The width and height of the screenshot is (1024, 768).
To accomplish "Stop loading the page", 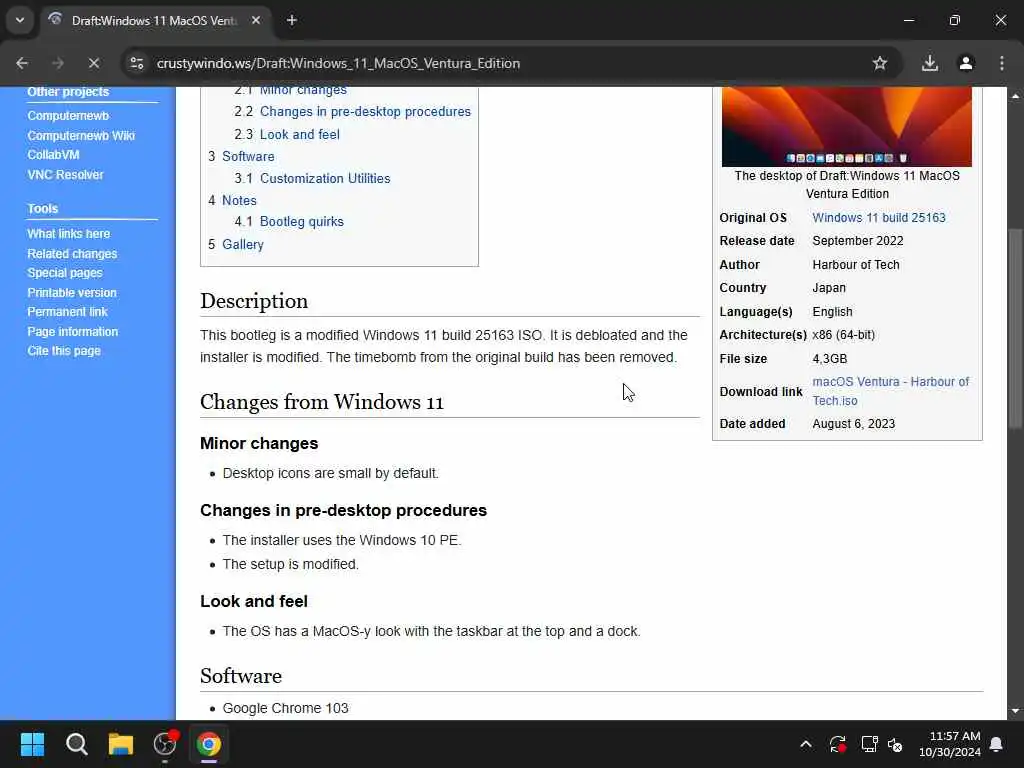I will pyautogui.click(x=94, y=63).
